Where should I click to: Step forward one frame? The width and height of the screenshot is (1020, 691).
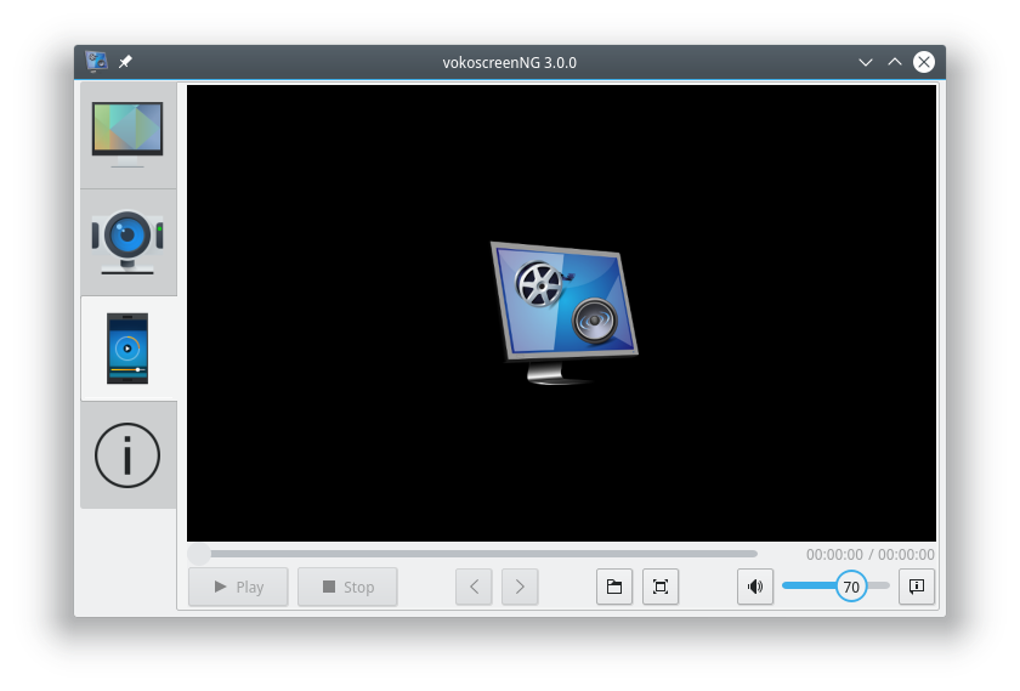[x=520, y=587]
